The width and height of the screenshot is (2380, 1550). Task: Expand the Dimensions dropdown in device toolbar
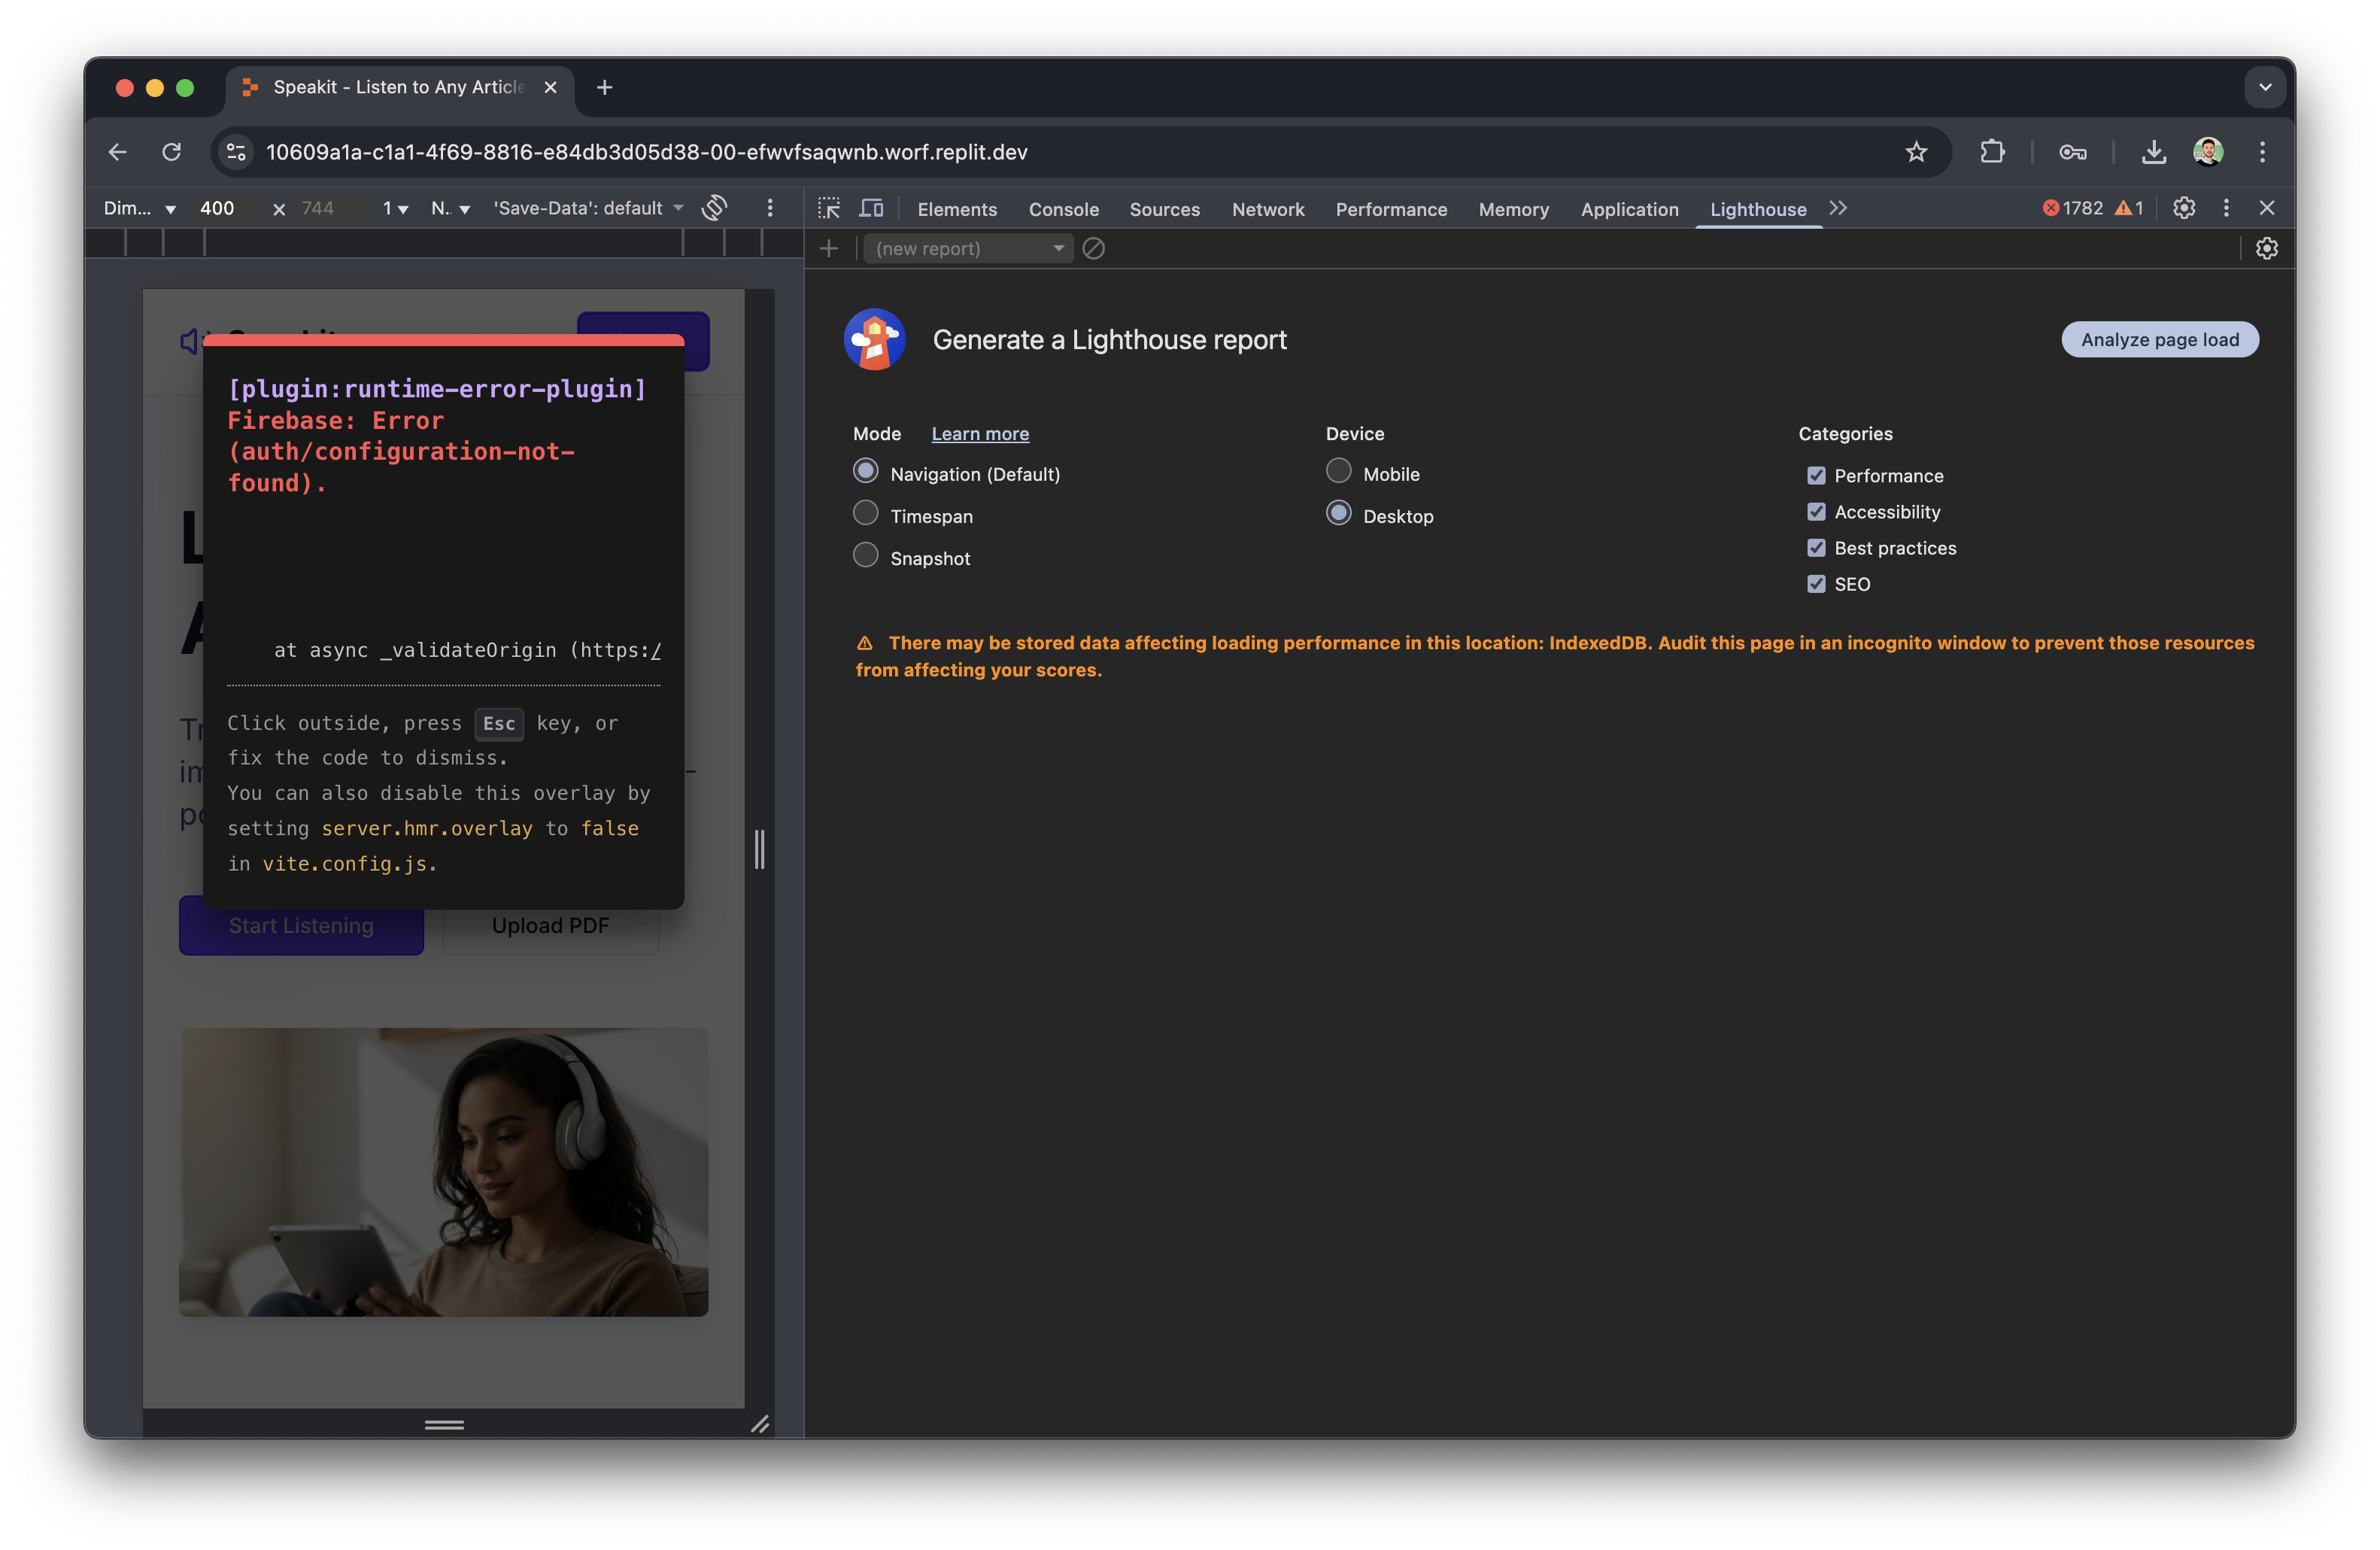140,208
